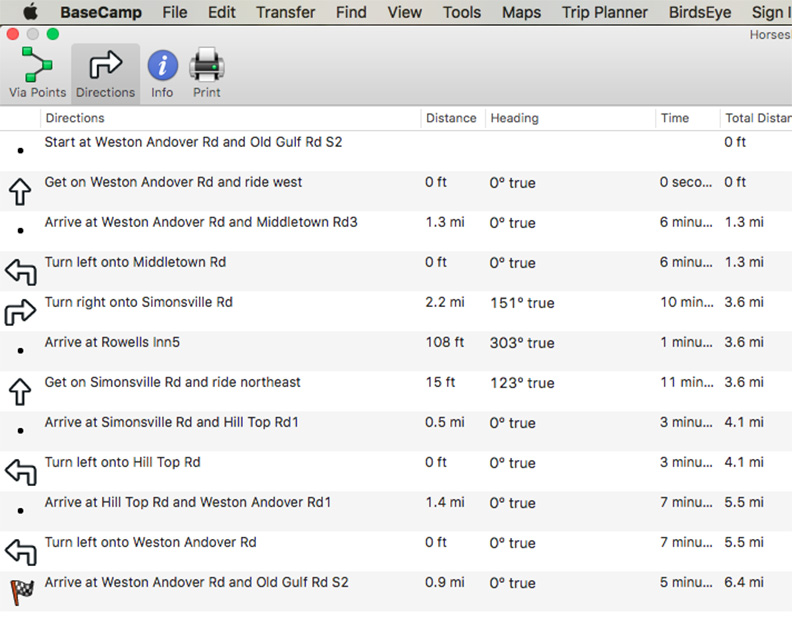The height and width of the screenshot is (617, 792).
Task: Open the Via Points view
Action: click(x=37, y=74)
